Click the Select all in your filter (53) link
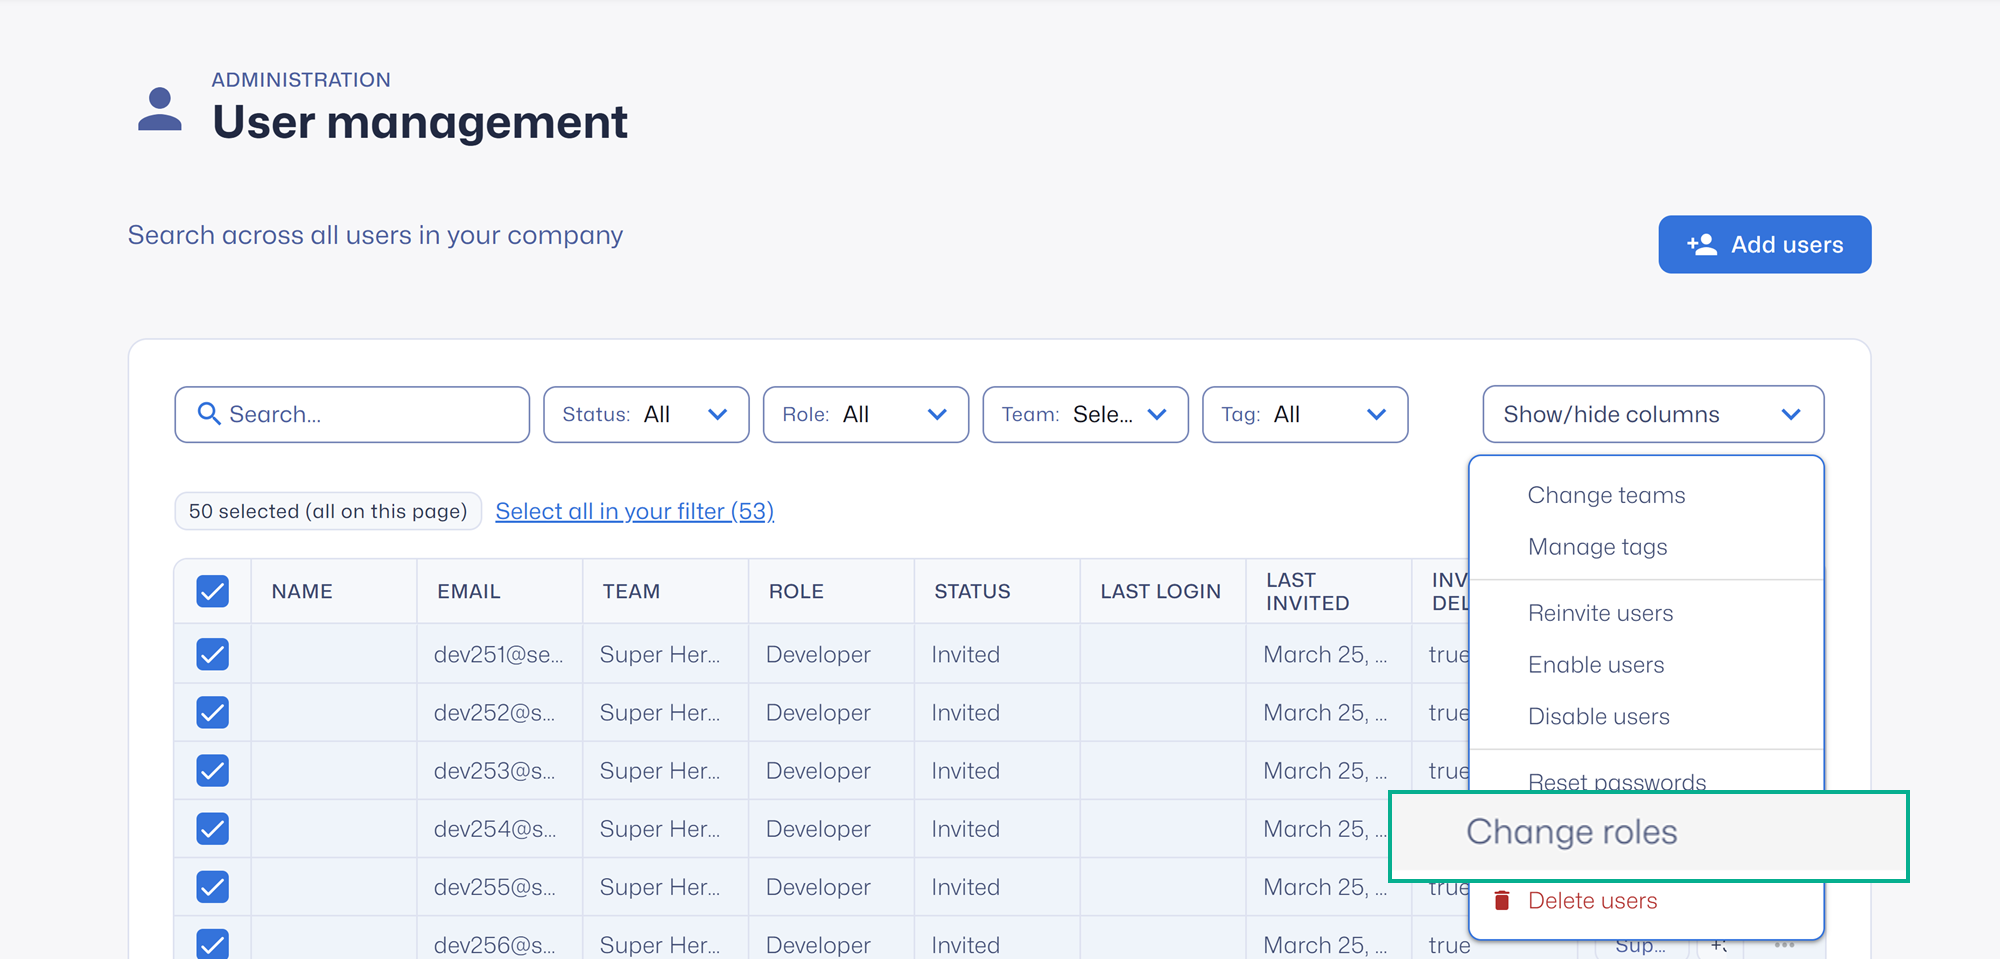 pos(634,511)
